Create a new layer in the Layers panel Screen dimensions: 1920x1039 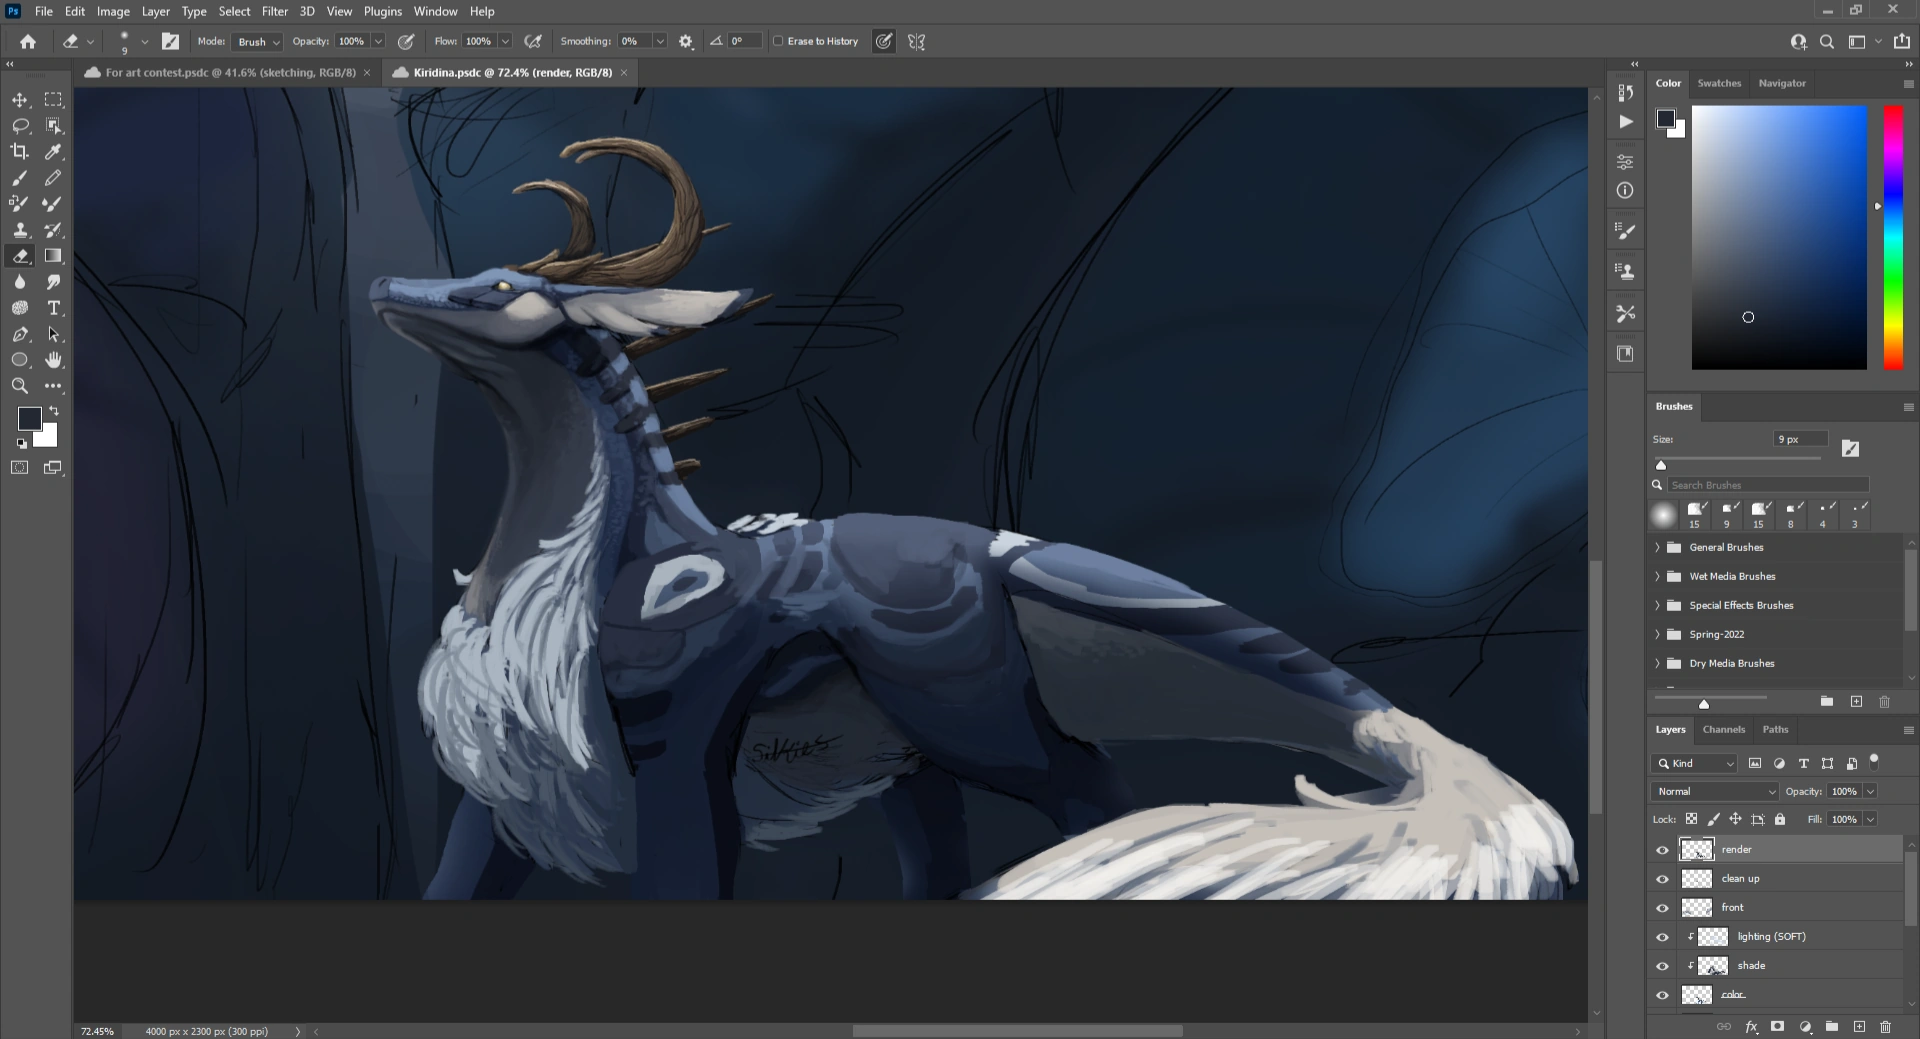click(x=1859, y=1027)
